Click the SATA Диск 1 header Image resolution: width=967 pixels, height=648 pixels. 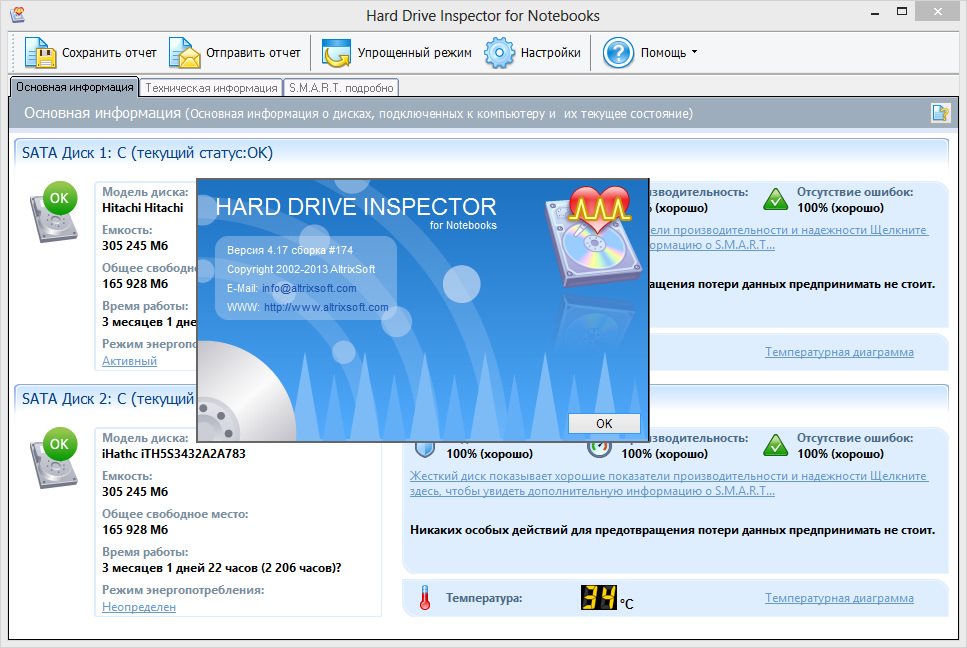(147, 153)
